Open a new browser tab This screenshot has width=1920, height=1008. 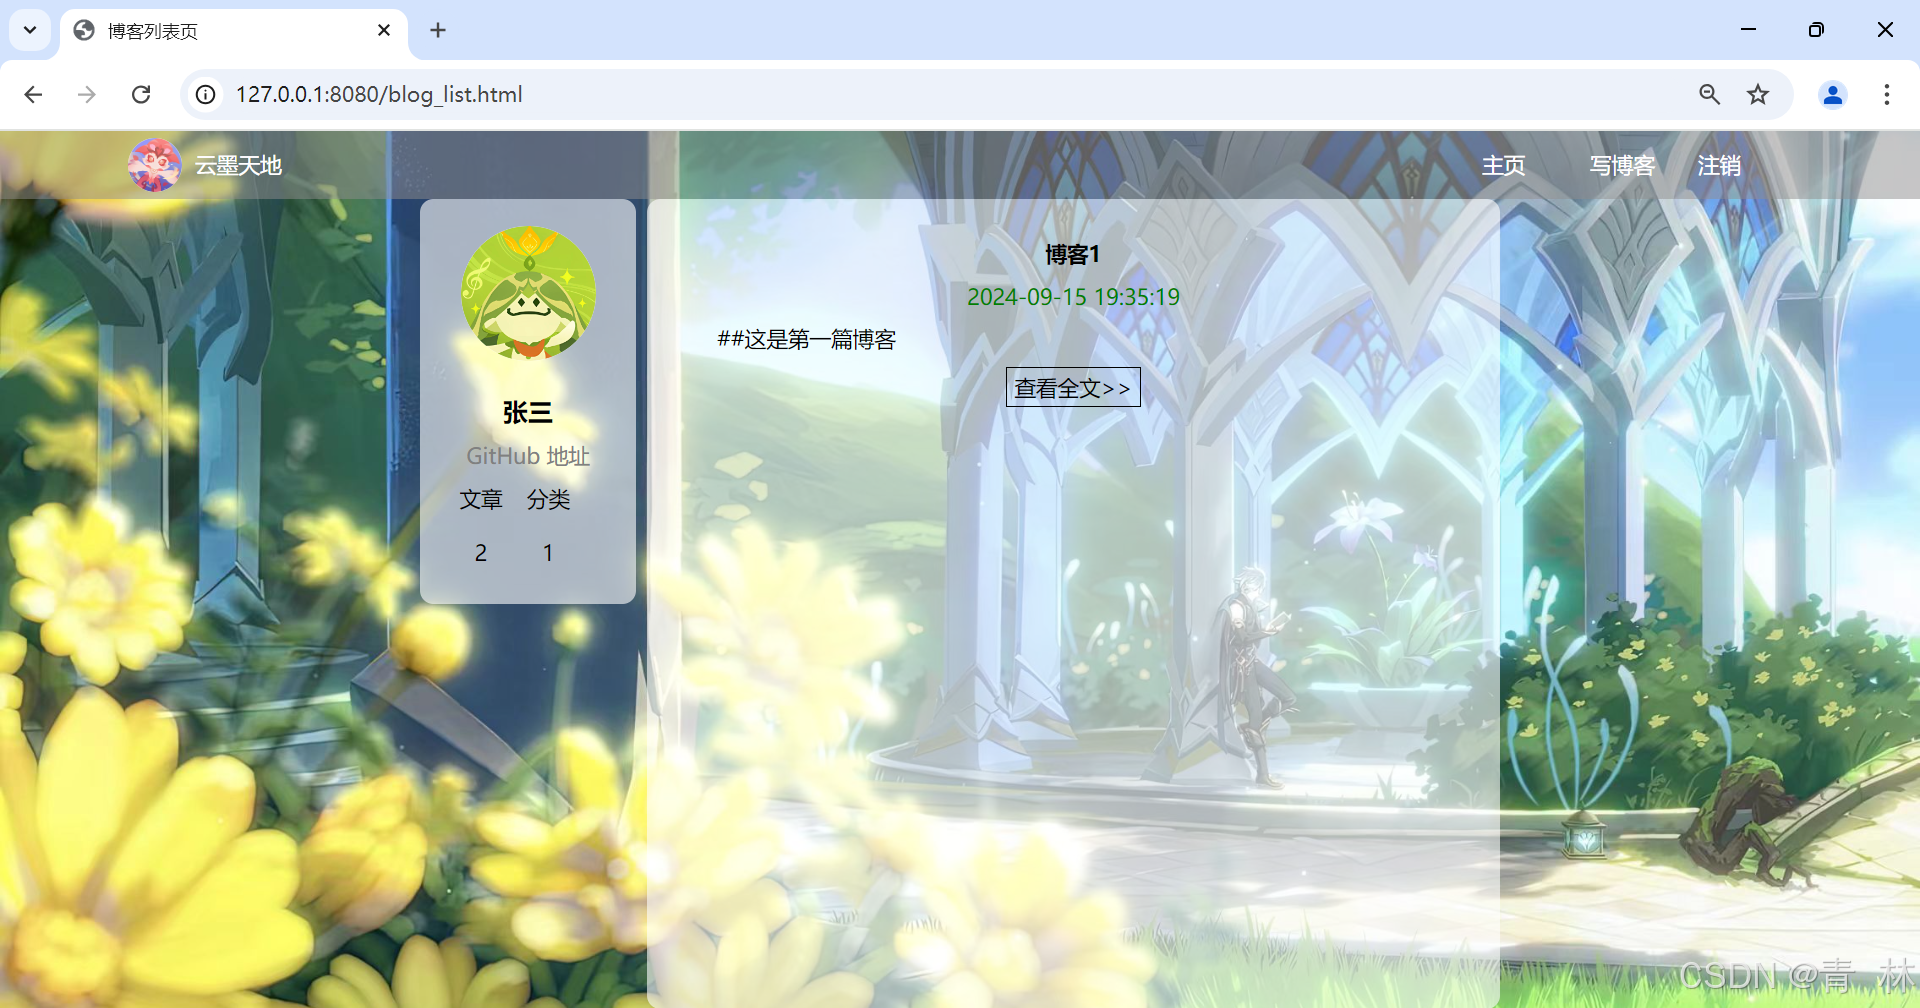coord(438,30)
